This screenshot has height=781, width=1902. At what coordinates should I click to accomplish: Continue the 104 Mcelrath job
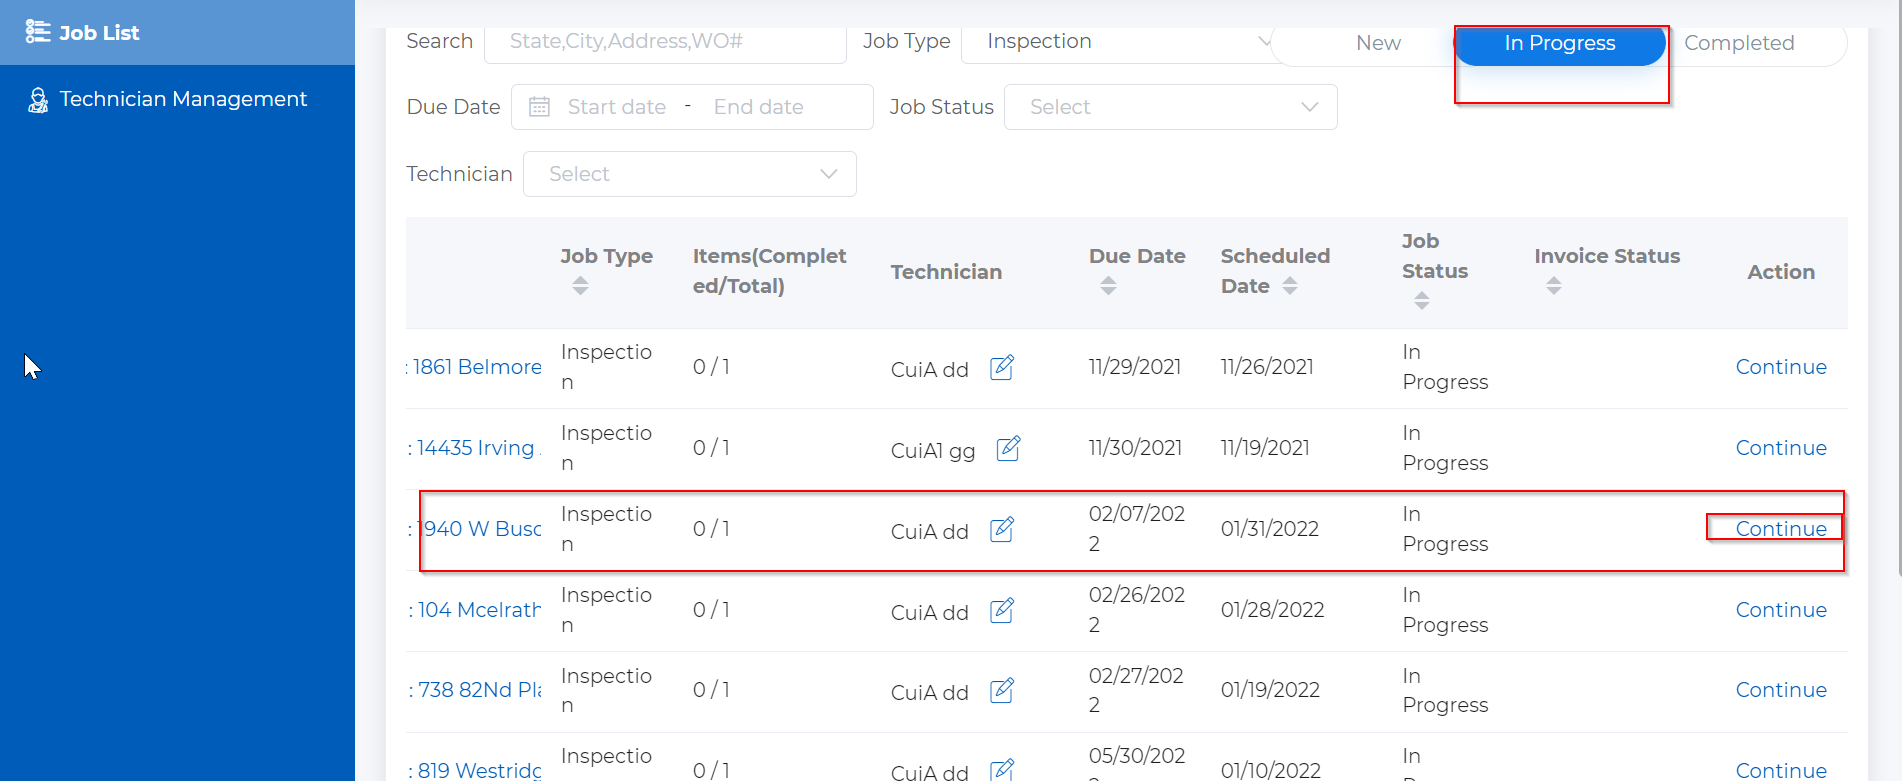click(1781, 610)
